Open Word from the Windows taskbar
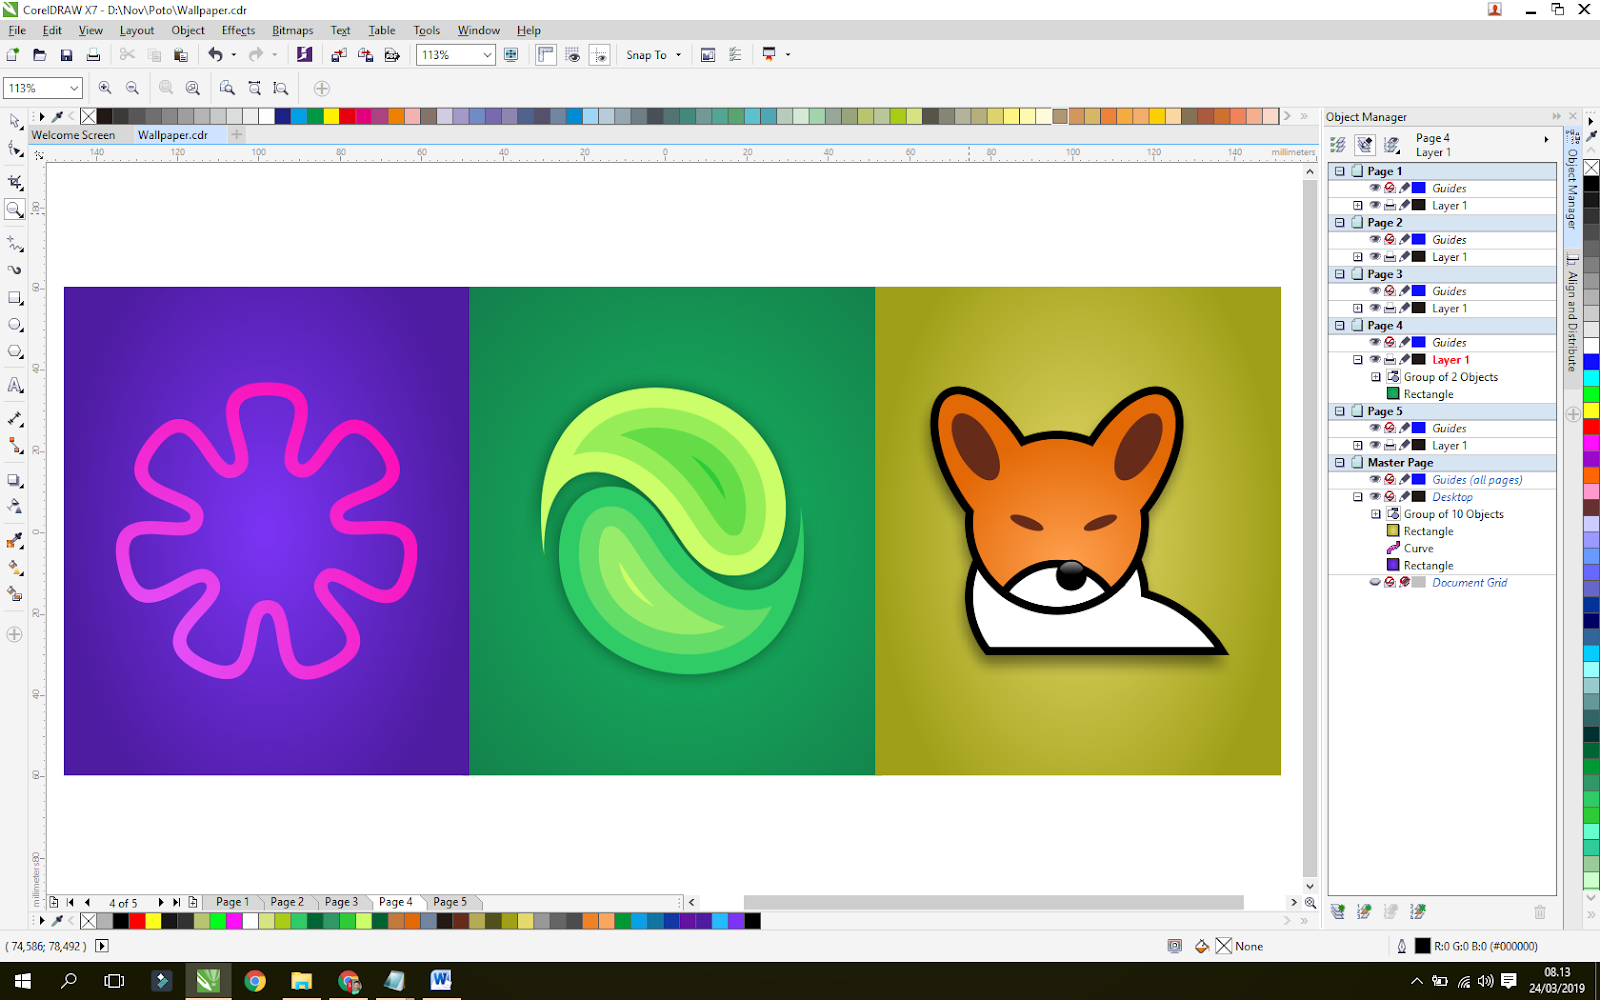 pyautogui.click(x=441, y=981)
